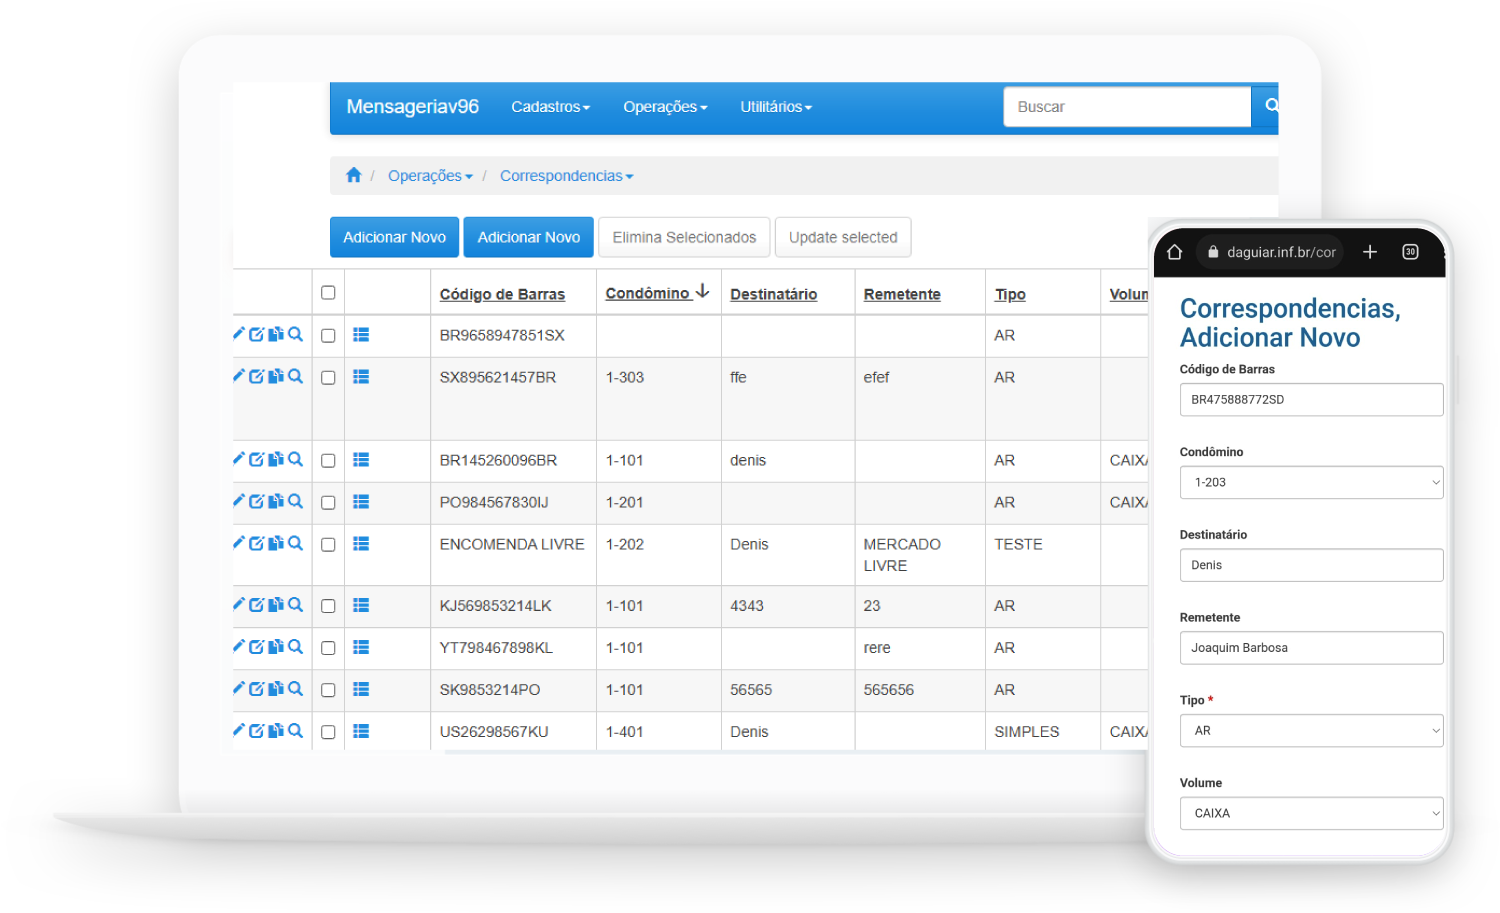
Task: Click the copy icon for ENCOMENDA LIVRE row
Action: [276, 543]
